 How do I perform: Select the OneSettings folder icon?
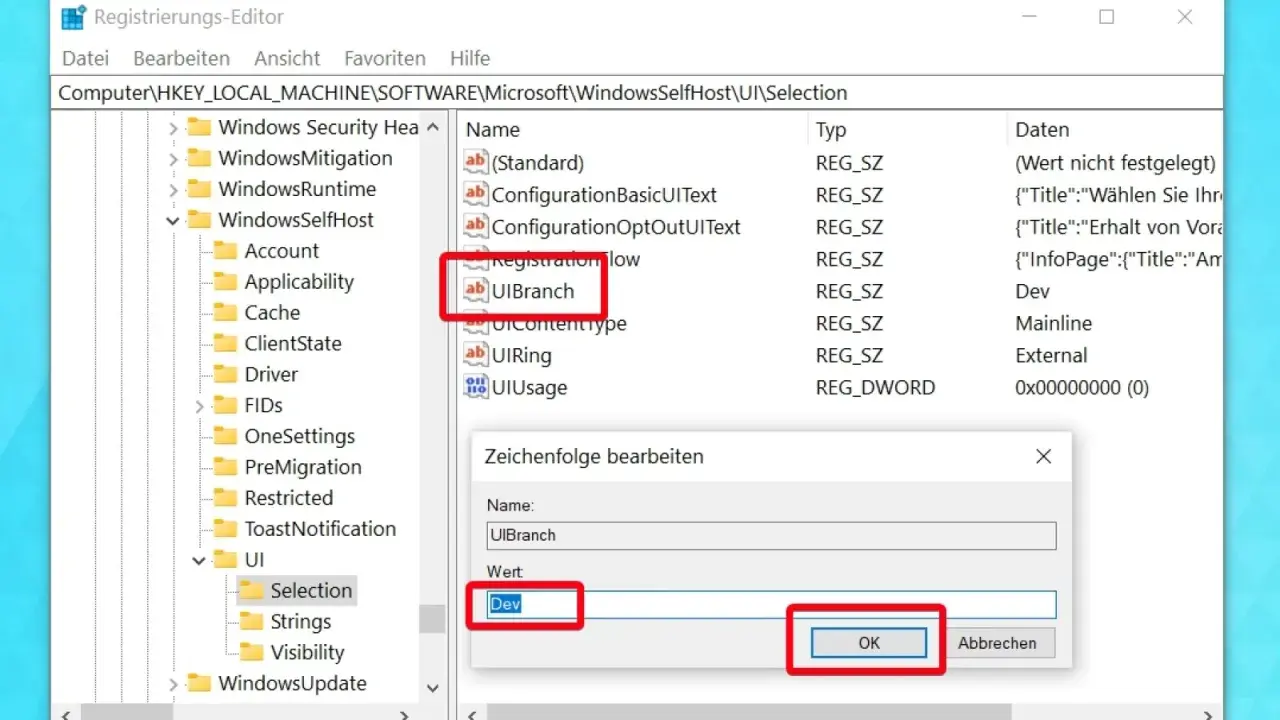pyautogui.click(x=226, y=437)
